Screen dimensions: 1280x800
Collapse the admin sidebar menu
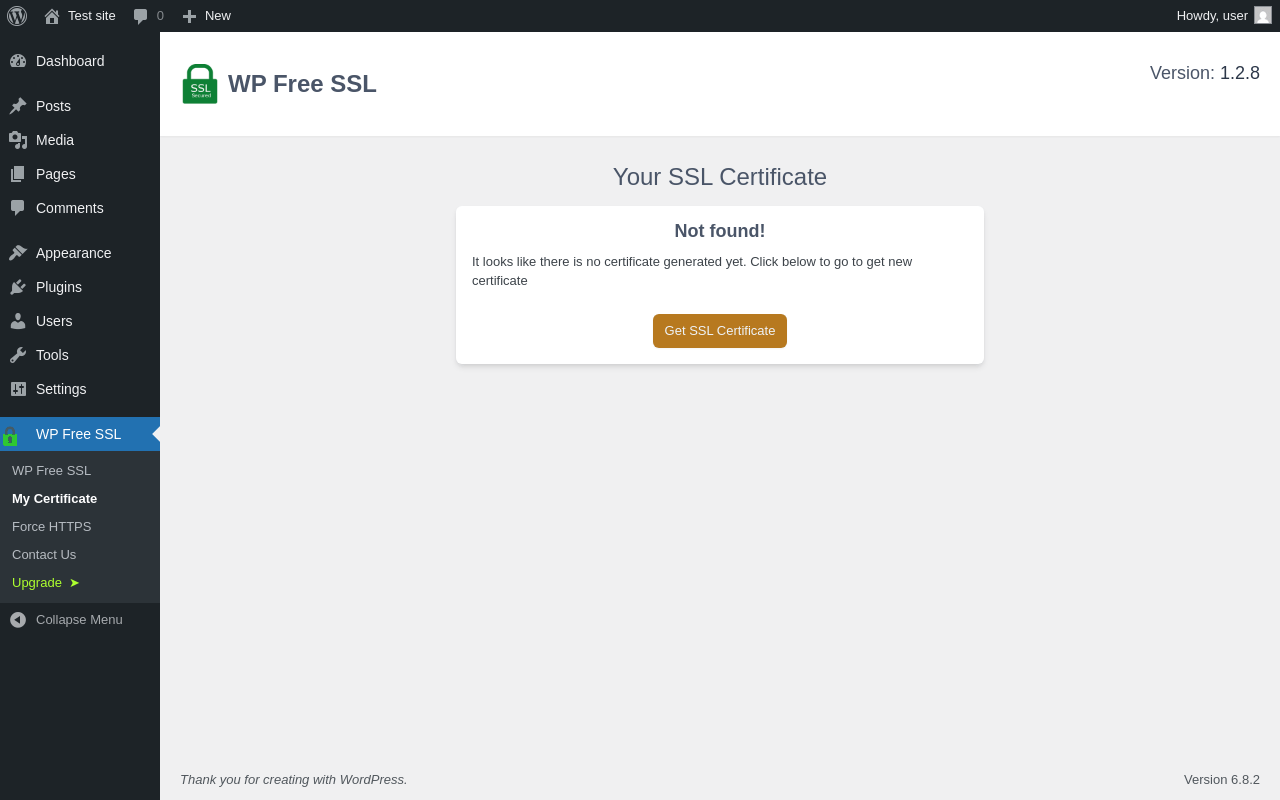(x=80, y=620)
